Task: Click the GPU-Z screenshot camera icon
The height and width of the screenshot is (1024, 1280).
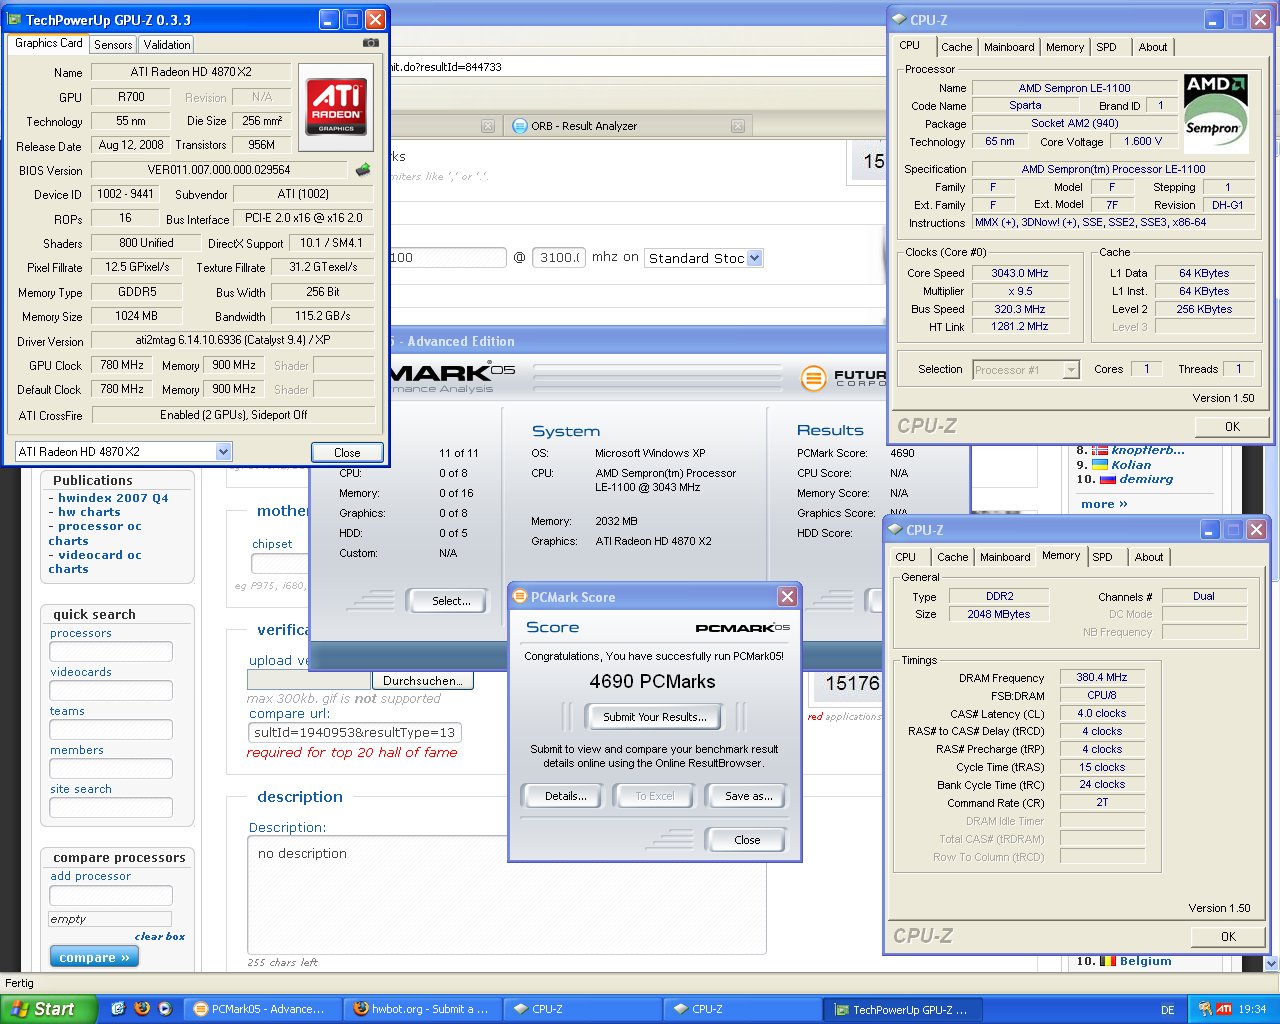Action: pyautogui.click(x=371, y=43)
